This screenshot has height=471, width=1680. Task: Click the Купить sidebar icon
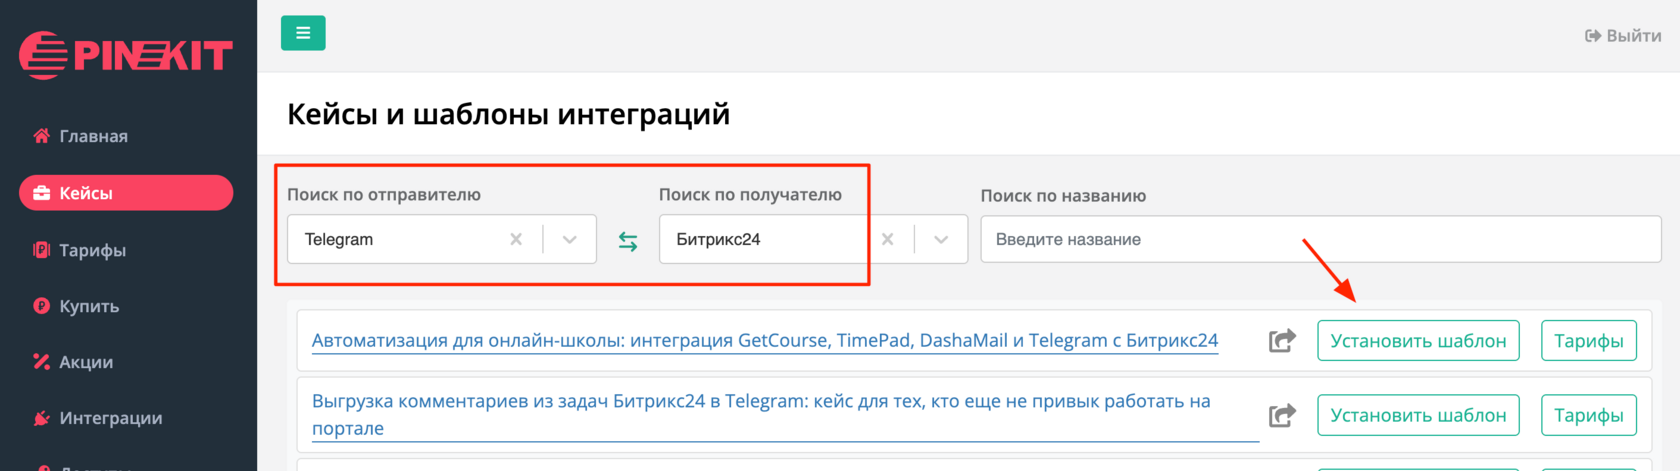coord(41,306)
